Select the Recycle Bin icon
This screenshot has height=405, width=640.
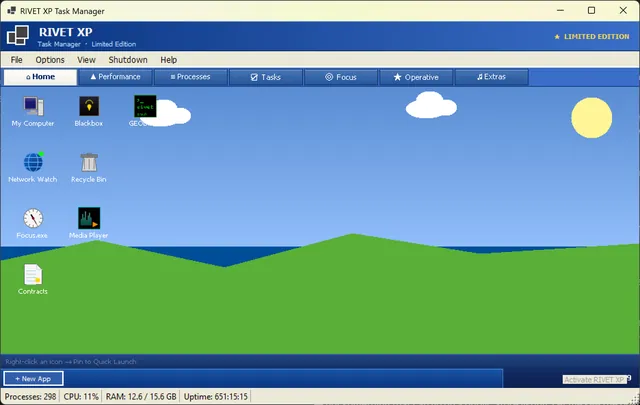[89, 167]
